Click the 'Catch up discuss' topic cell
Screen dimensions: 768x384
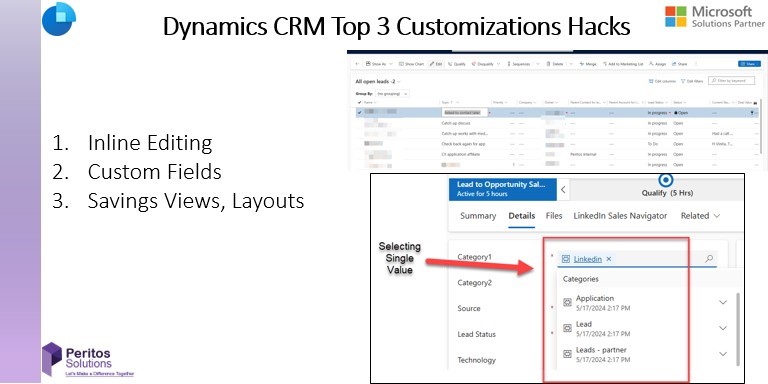pos(456,123)
